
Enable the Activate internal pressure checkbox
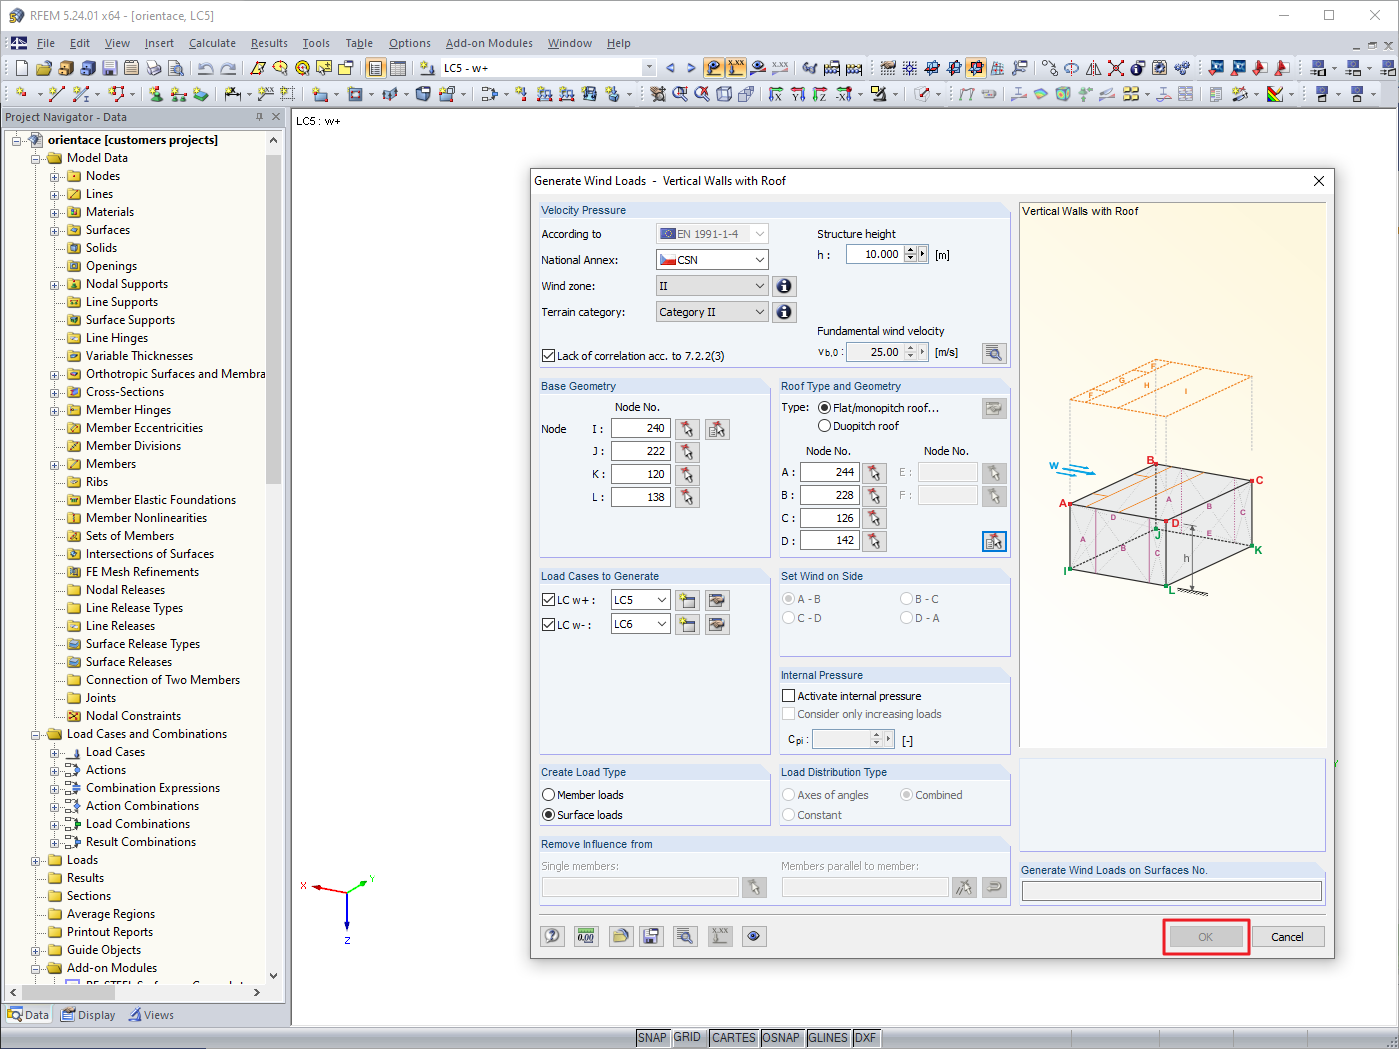pos(789,695)
